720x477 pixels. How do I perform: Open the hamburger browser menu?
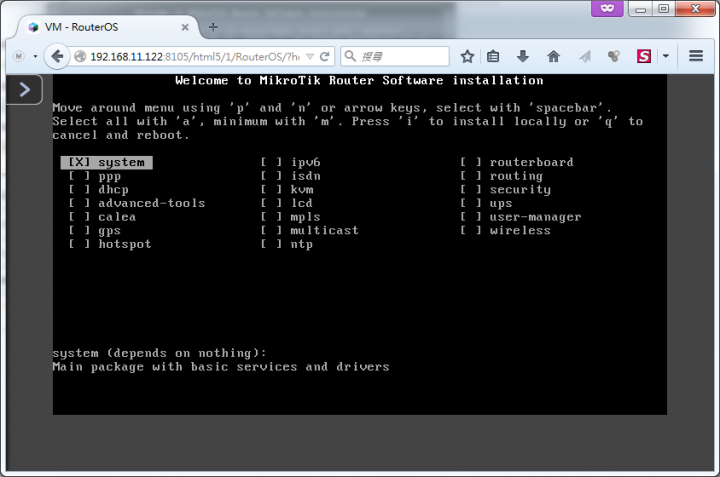pyautogui.click(x=696, y=56)
